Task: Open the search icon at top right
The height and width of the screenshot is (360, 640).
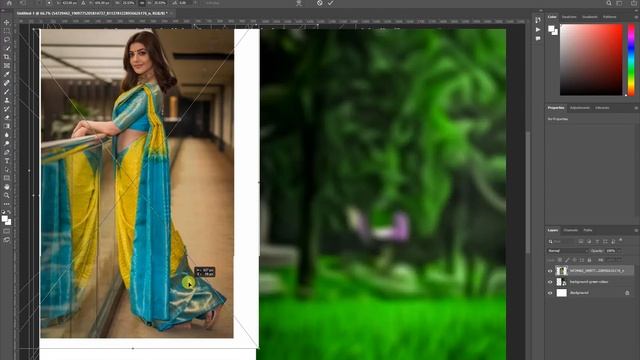Action: click(609, 3)
